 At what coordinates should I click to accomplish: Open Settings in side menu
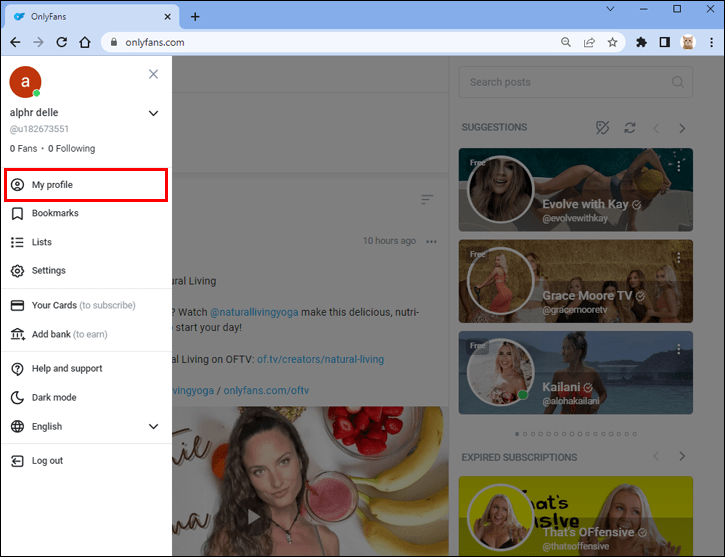click(x=86, y=270)
